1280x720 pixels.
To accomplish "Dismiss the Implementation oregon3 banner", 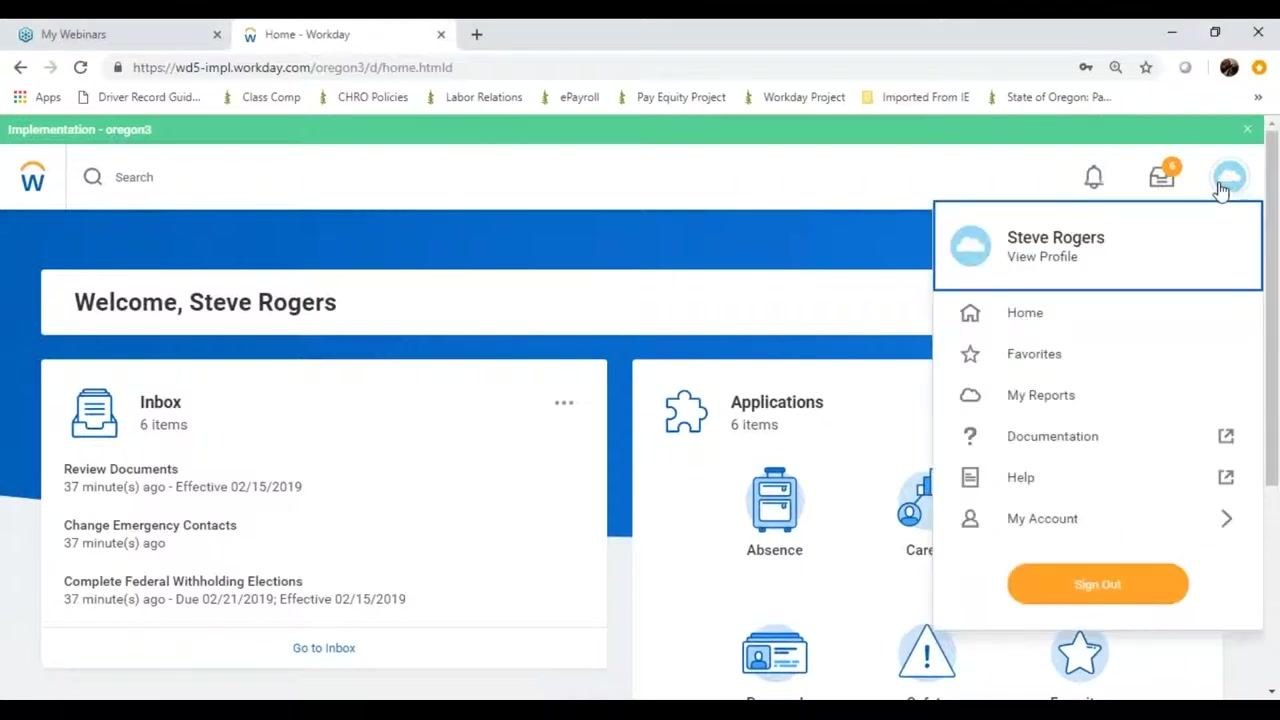I will [x=1247, y=129].
